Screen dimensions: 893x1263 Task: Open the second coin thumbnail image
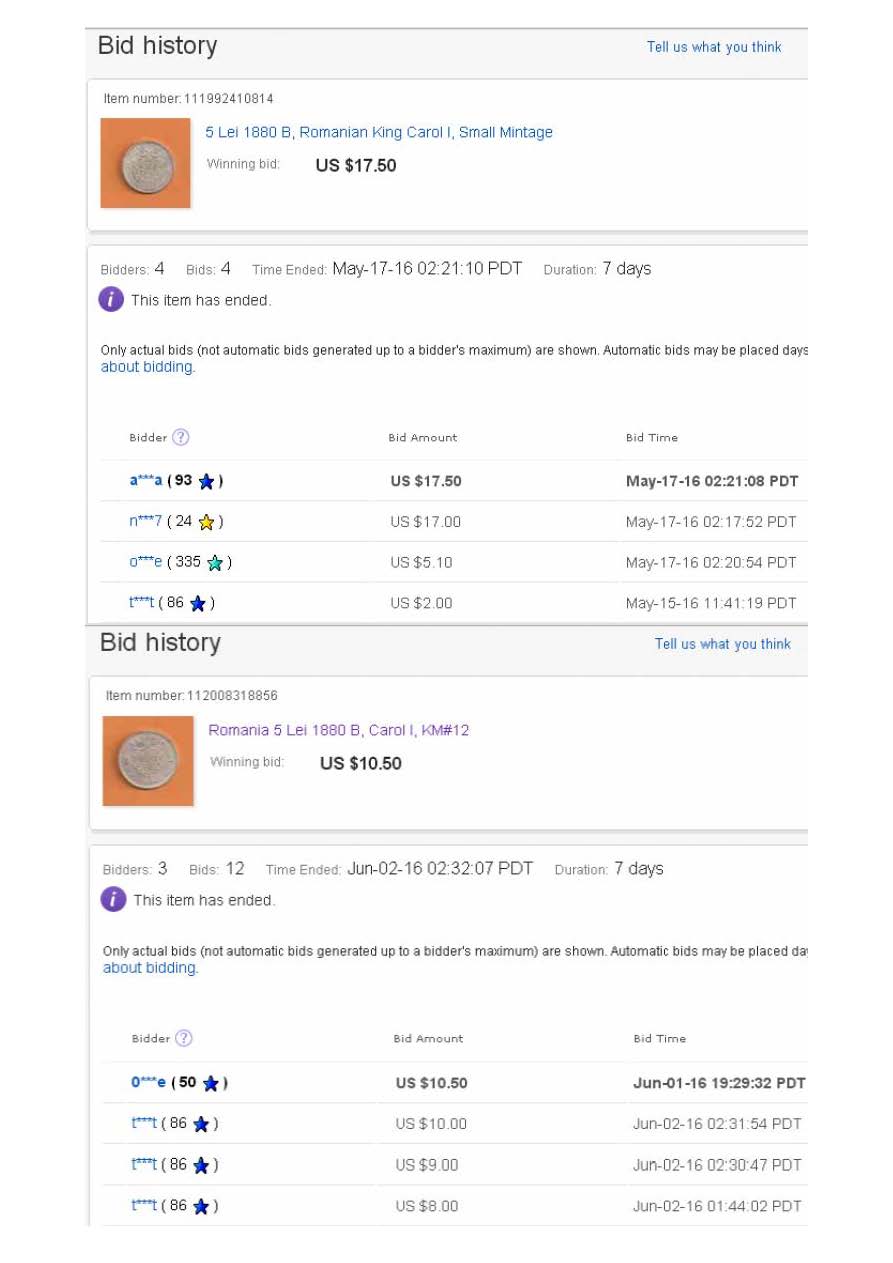(148, 760)
